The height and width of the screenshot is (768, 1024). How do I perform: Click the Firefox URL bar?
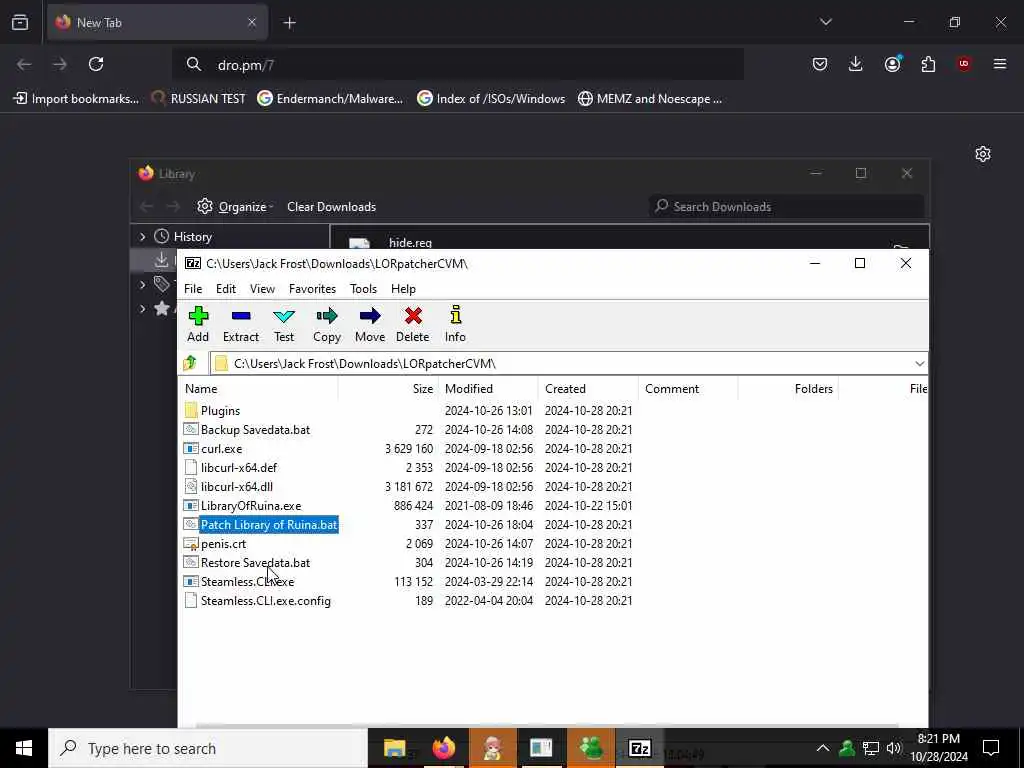tap(458, 65)
